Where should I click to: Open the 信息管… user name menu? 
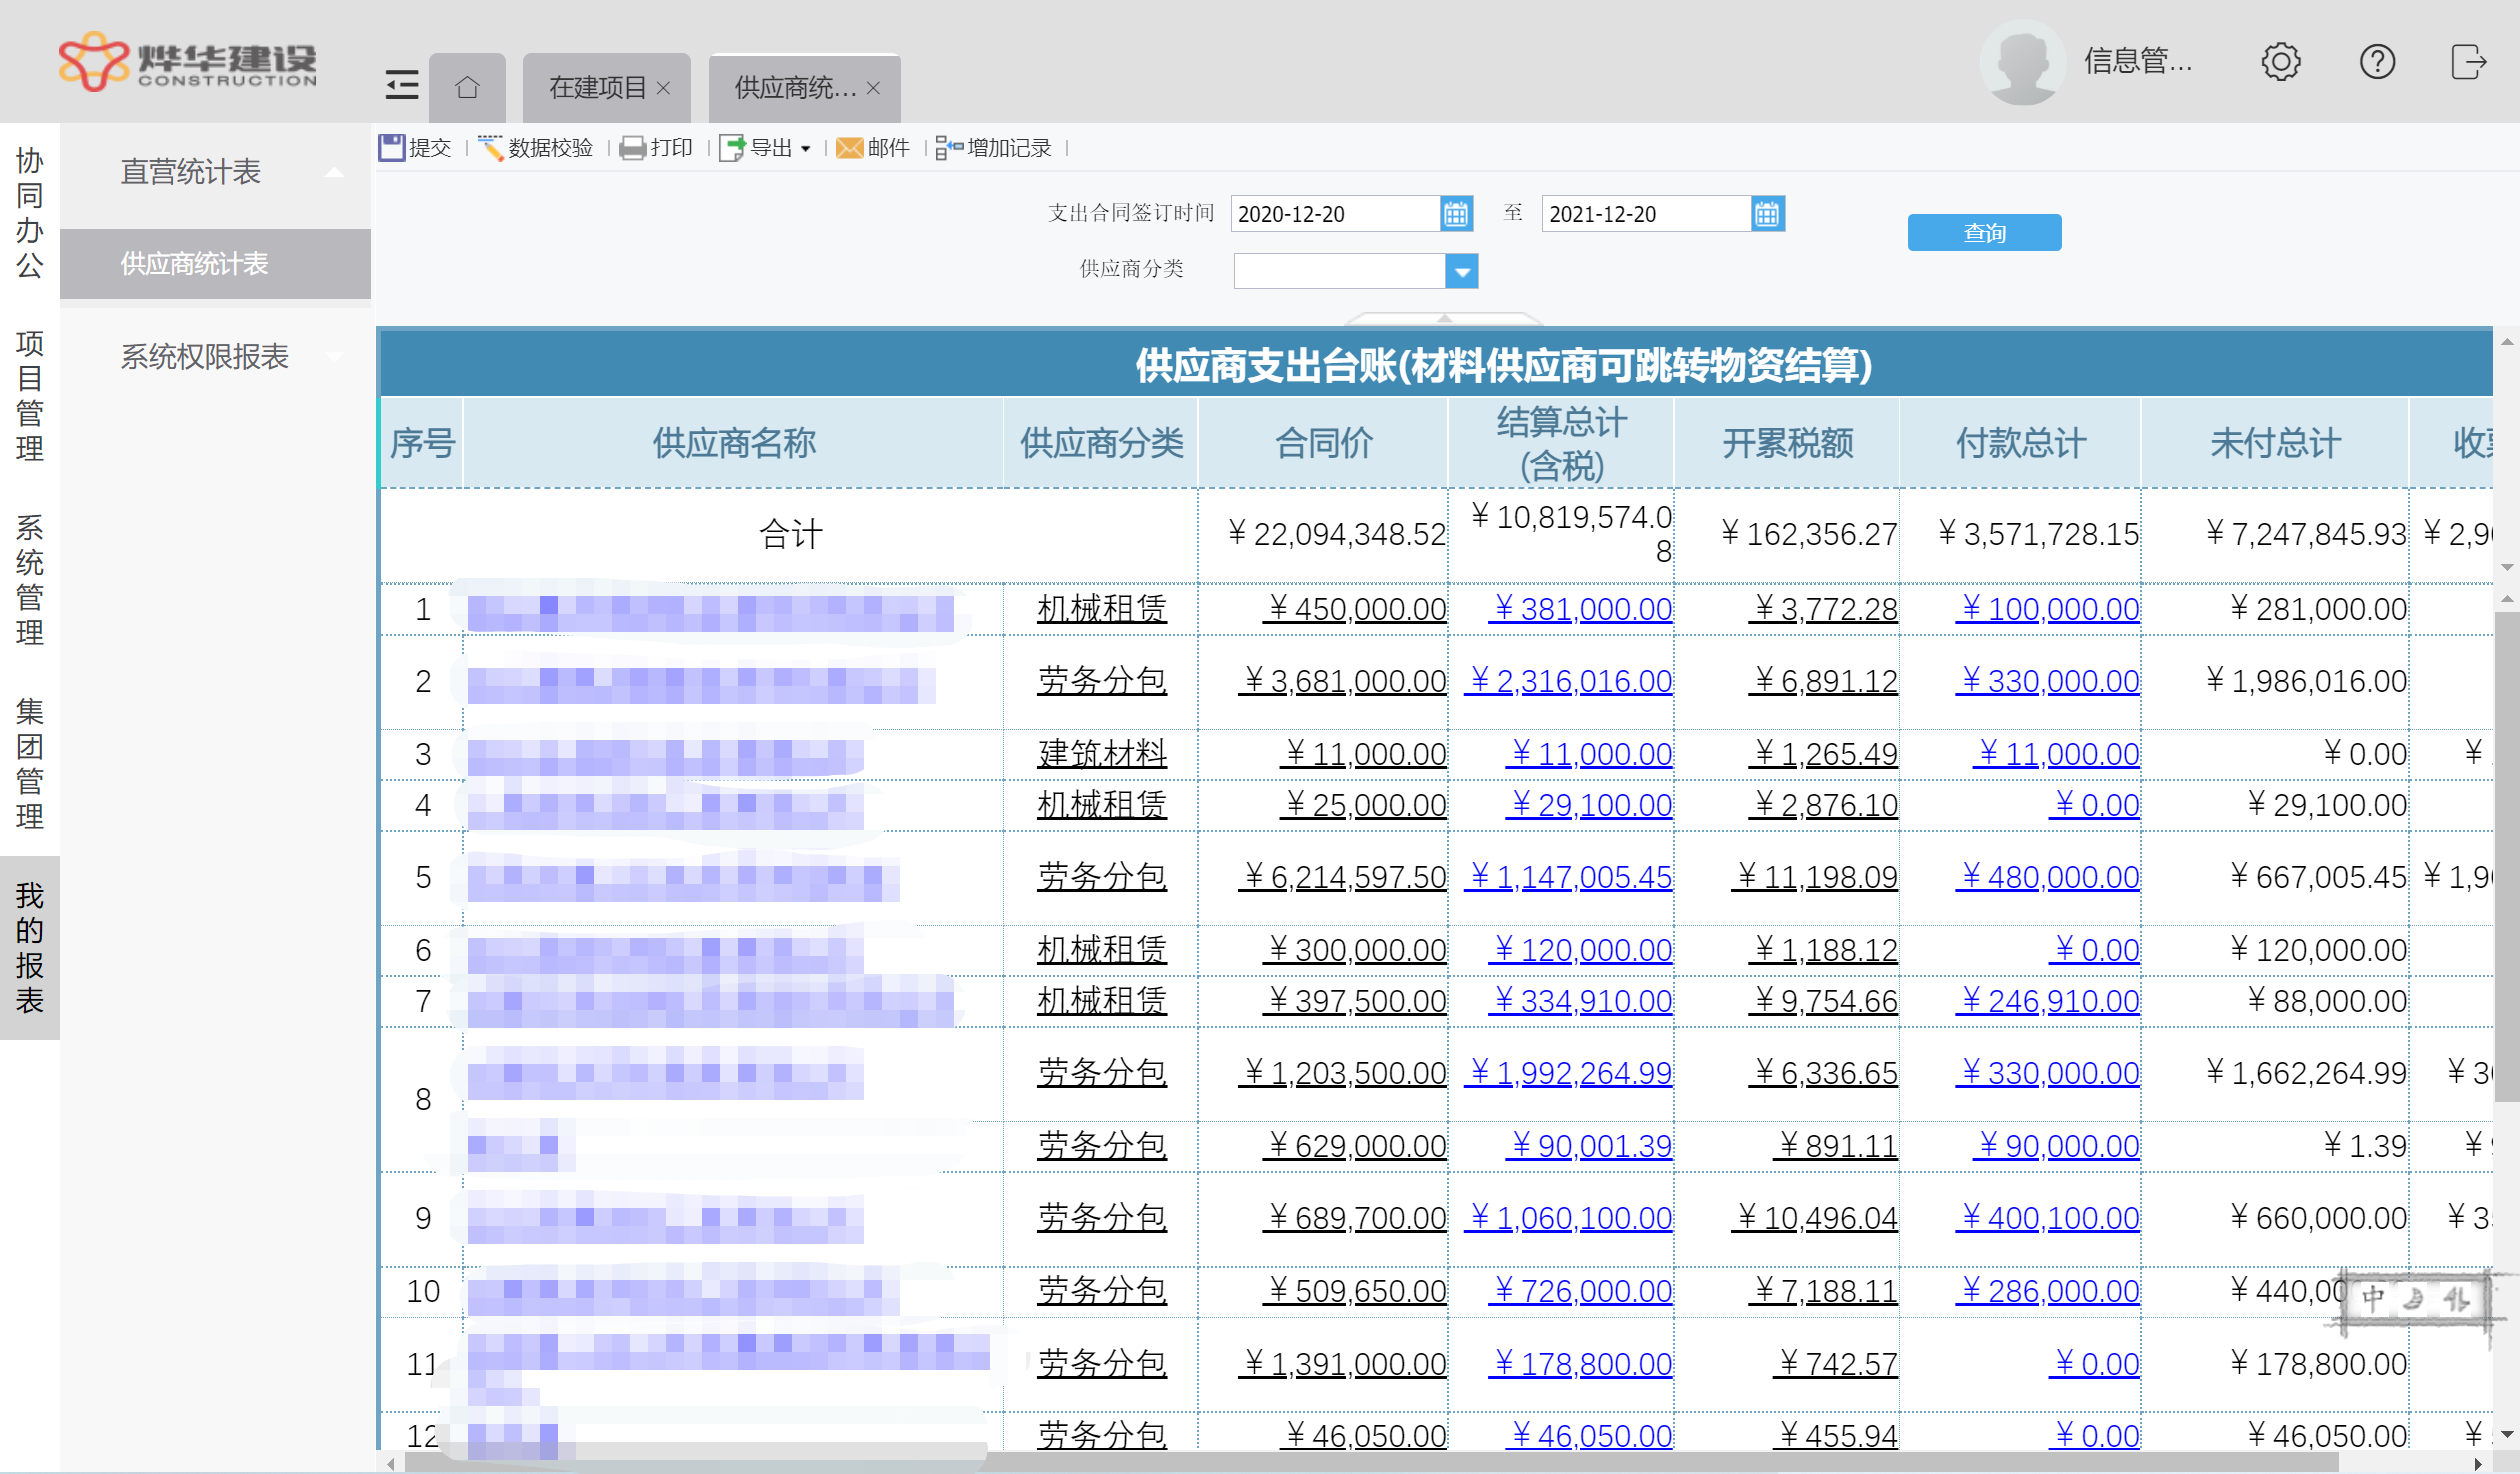coord(2138,62)
